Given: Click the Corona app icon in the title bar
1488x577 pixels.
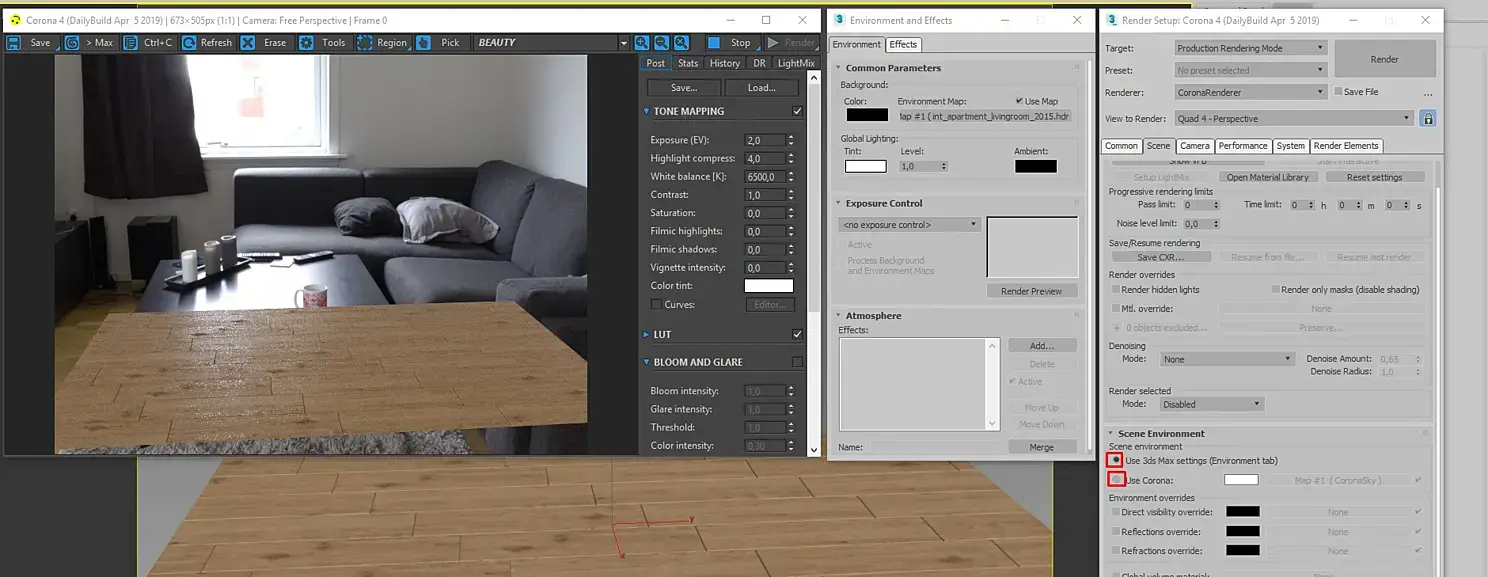Looking at the screenshot, I should [x=14, y=20].
